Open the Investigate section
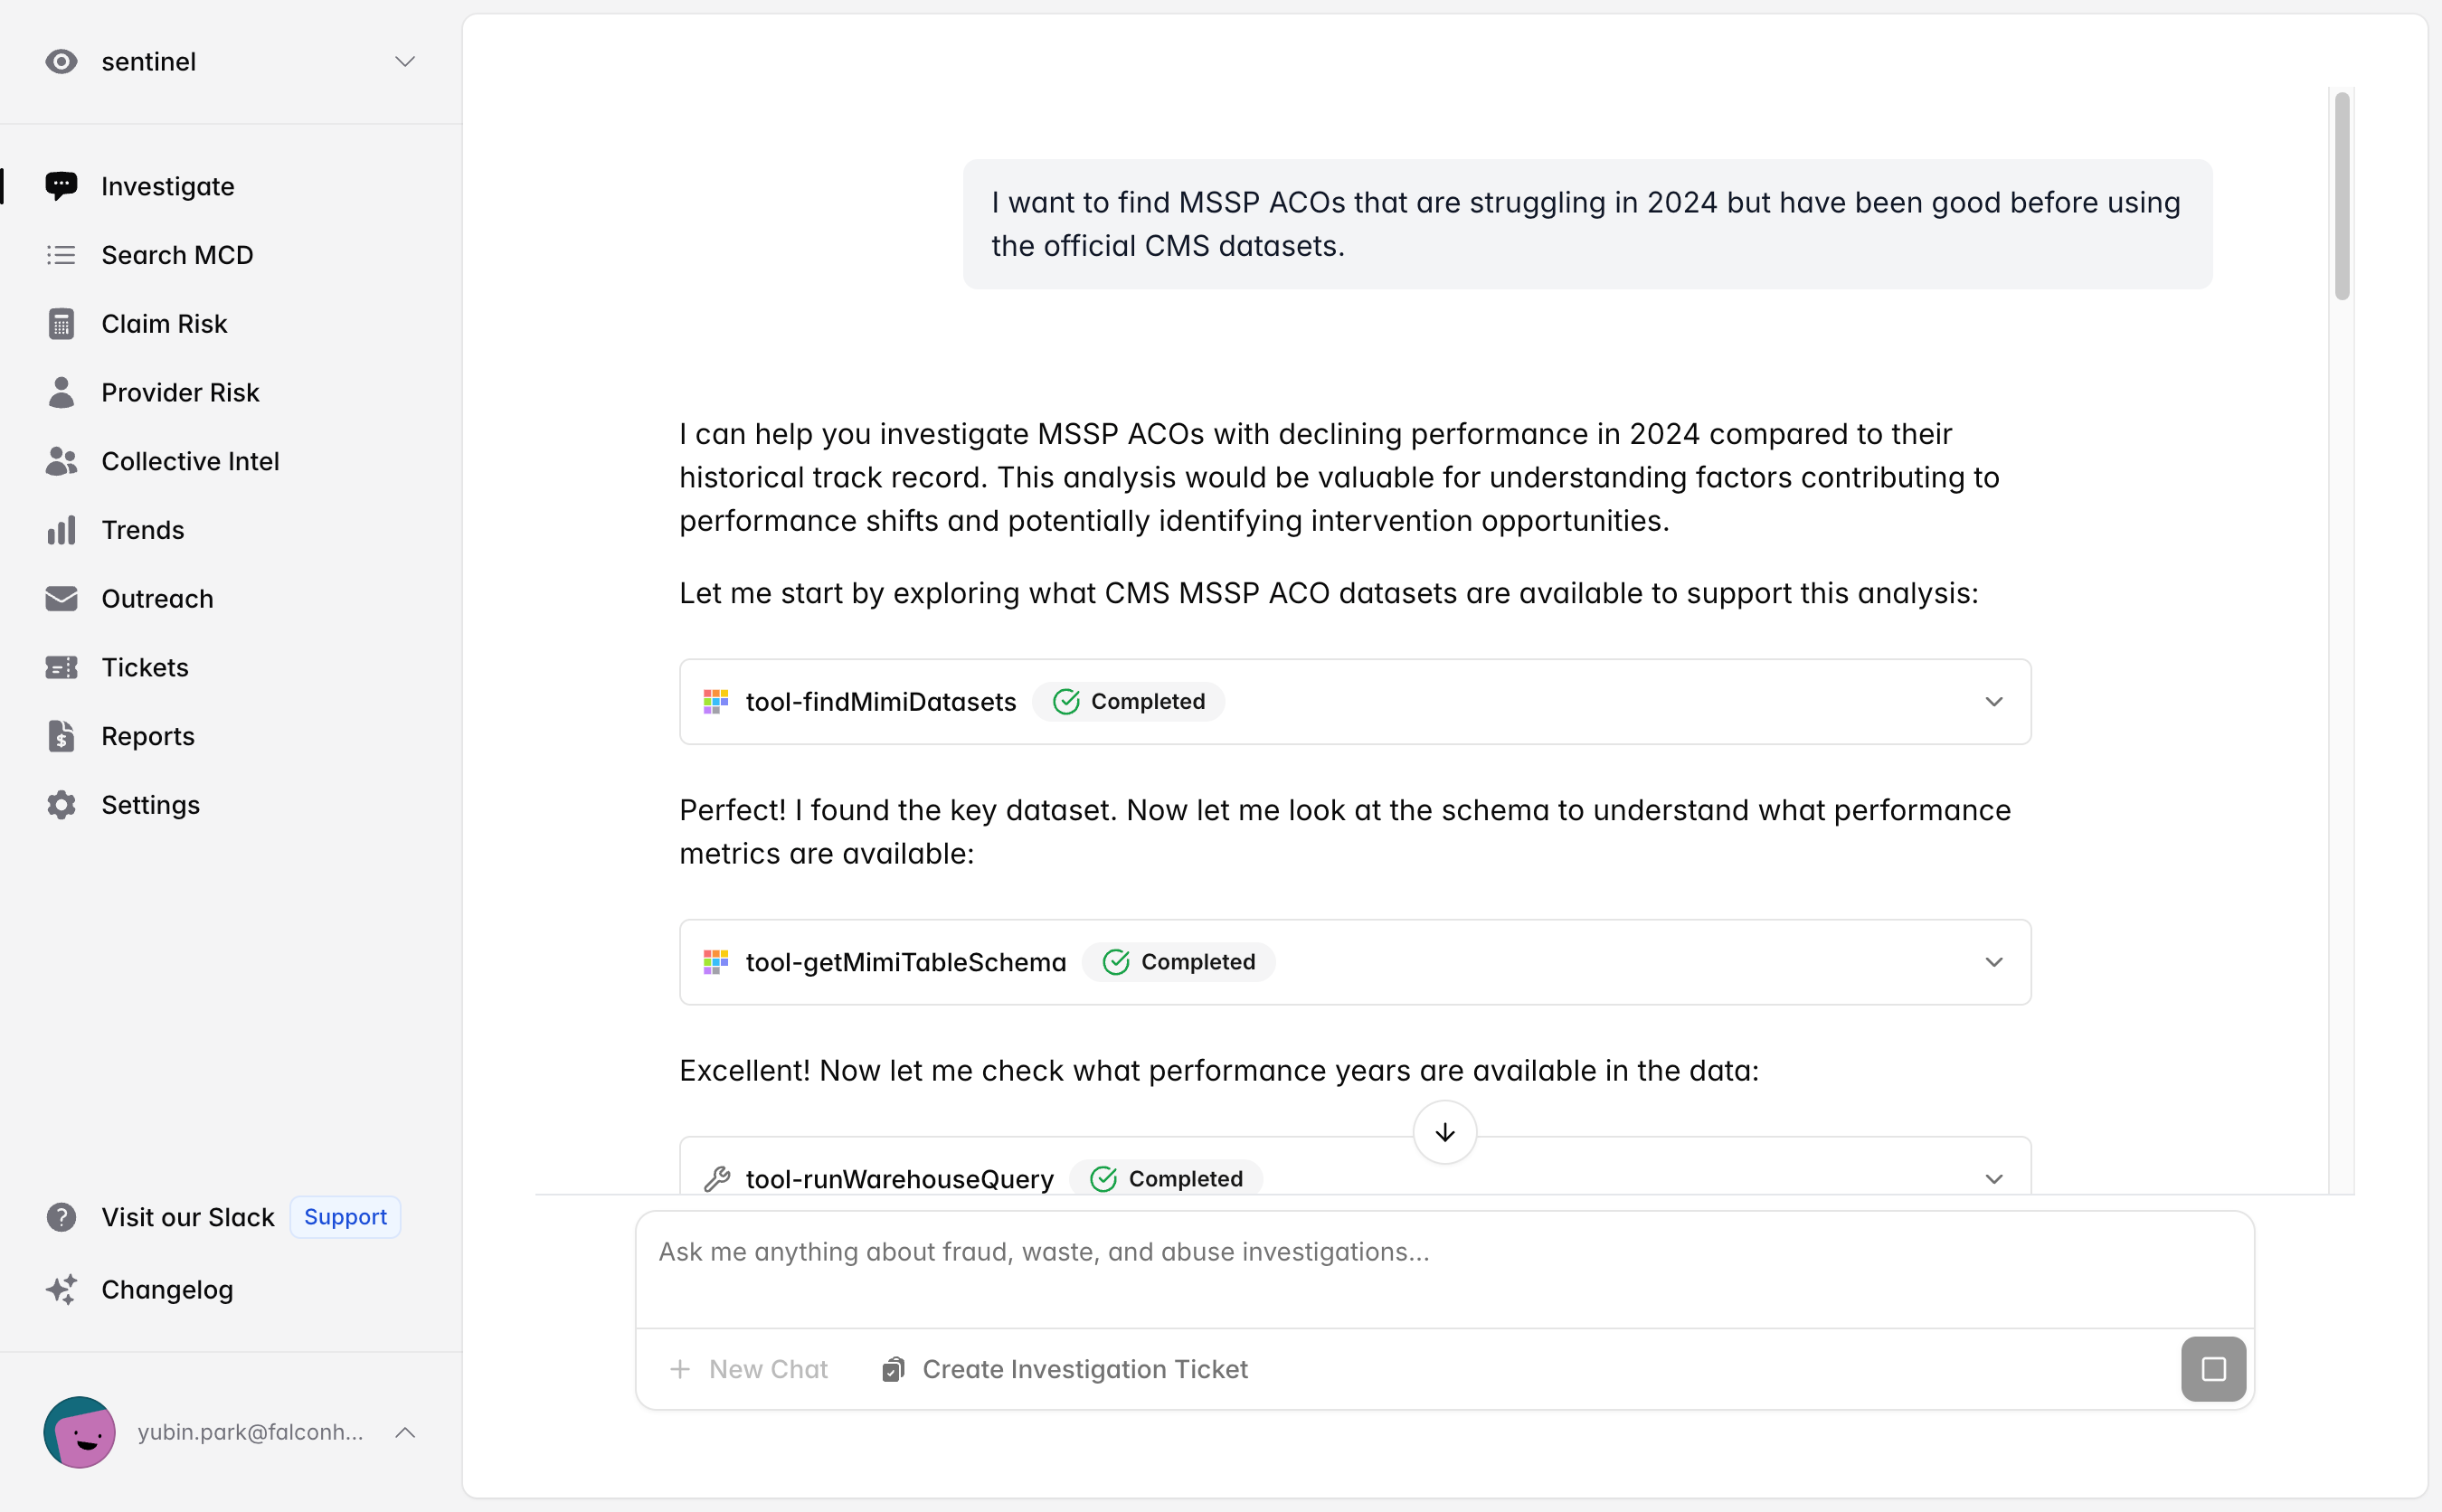The height and width of the screenshot is (1512, 2442). (167, 186)
